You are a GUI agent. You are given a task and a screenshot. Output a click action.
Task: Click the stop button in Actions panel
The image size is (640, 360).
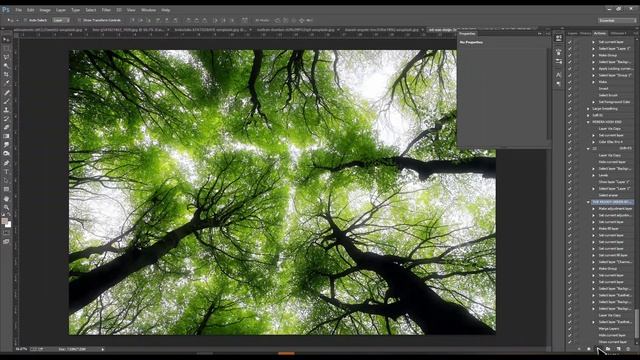click(x=579, y=349)
